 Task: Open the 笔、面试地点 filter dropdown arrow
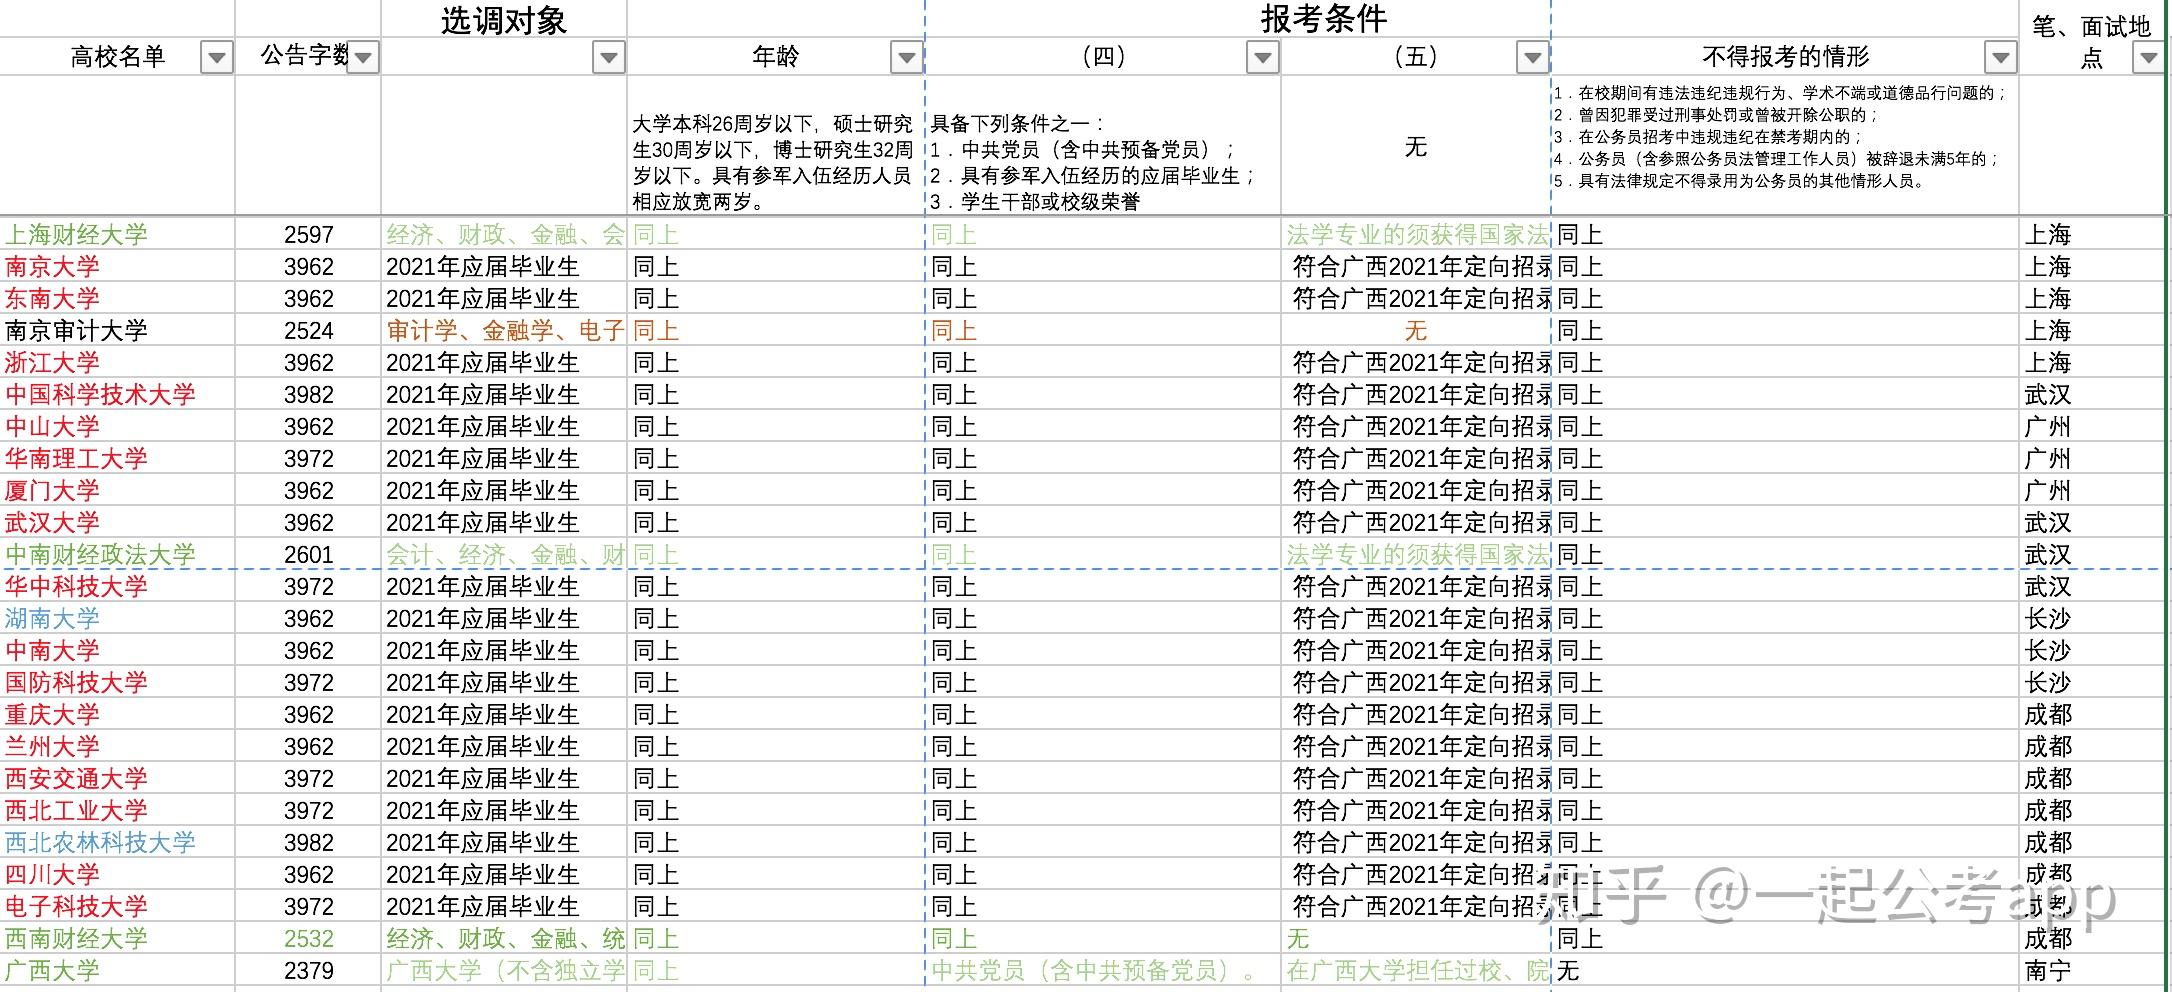(x=2148, y=58)
